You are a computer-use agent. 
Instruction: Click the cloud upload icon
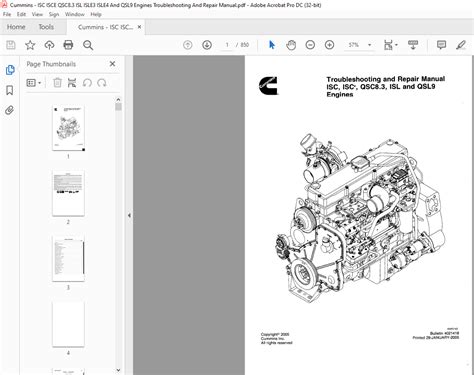[x=49, y=45]
